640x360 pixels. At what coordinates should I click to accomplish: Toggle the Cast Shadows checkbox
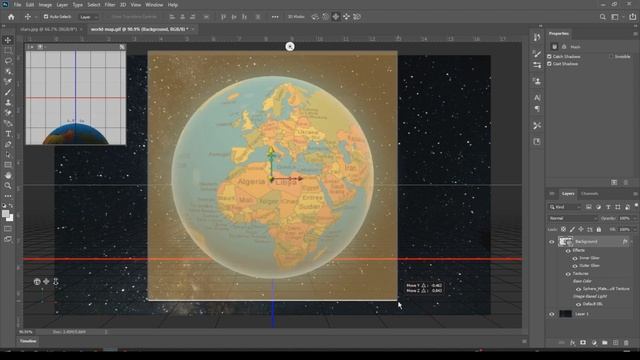click(549, 64)
